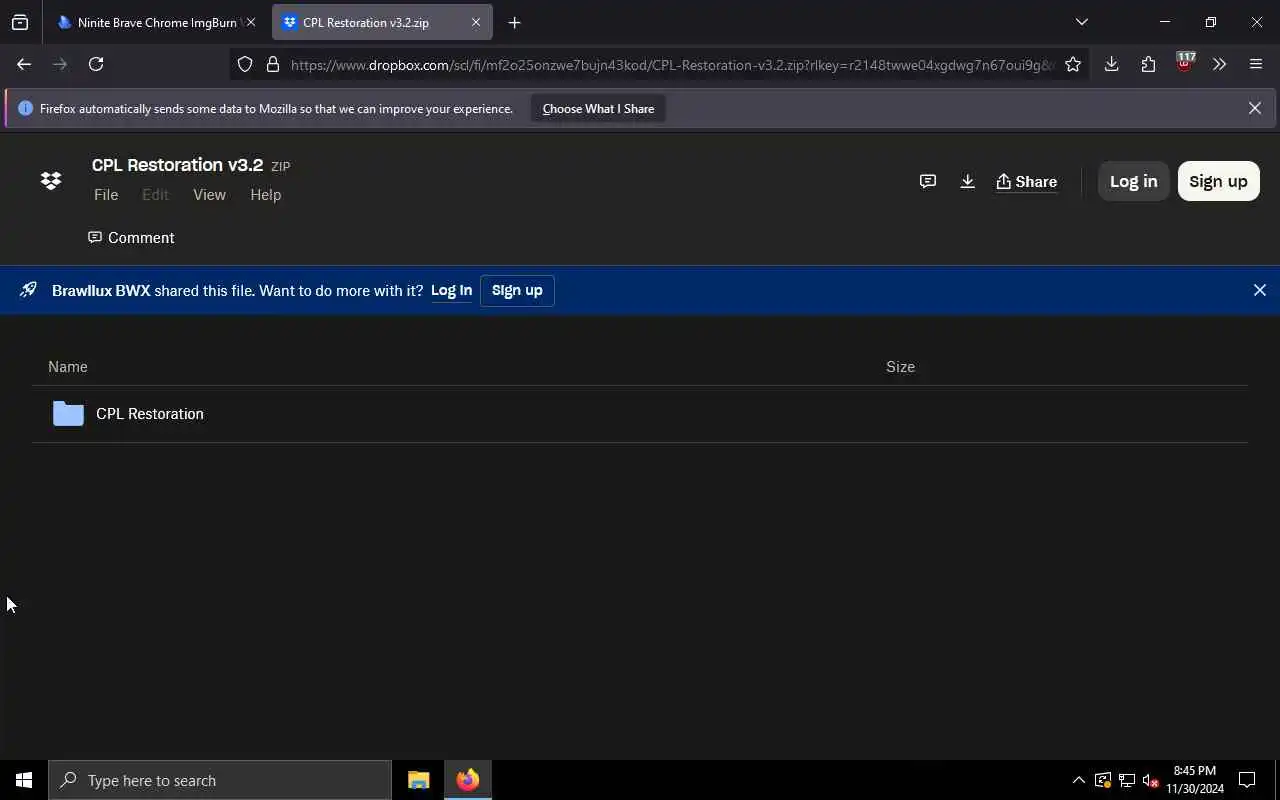This screenshot has width=1280, height=800.
Task: Open Firefox extensions puzzle icon
Action: pos(1148,64)
